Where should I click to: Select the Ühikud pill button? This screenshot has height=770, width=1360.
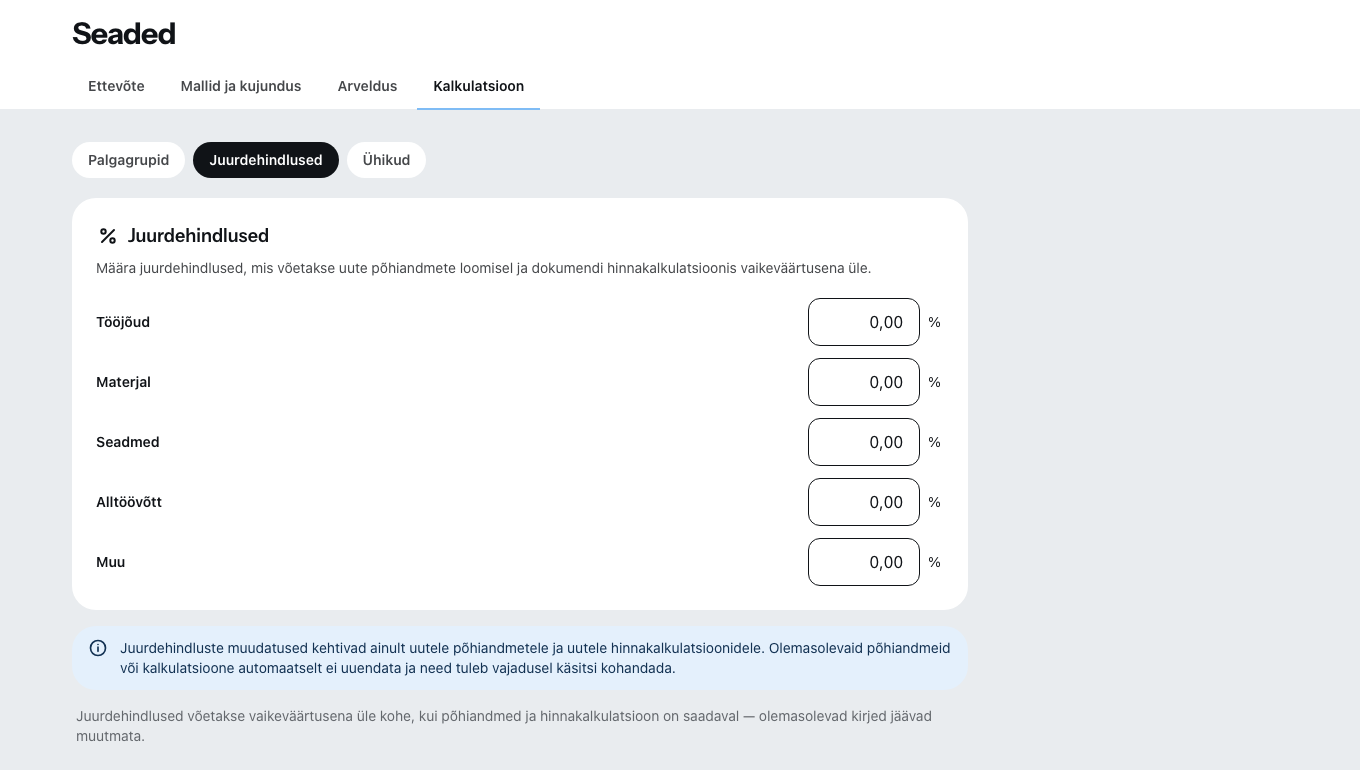(386, 160)
